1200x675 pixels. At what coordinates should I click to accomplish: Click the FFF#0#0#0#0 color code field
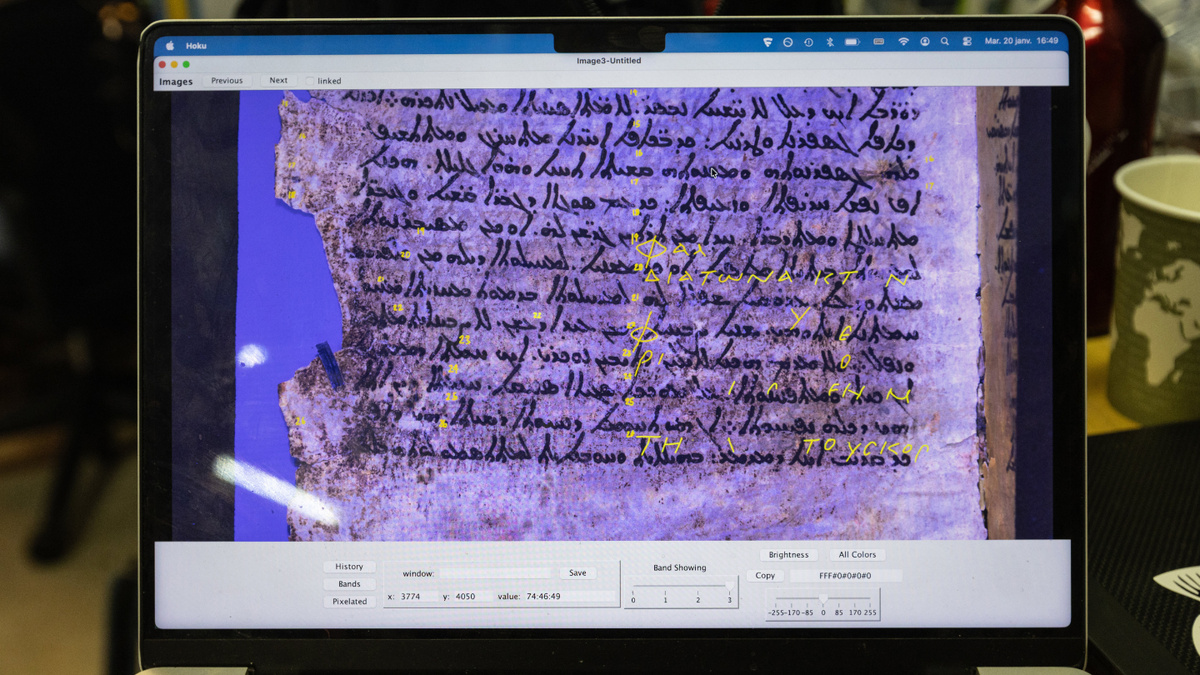[845, 575]
